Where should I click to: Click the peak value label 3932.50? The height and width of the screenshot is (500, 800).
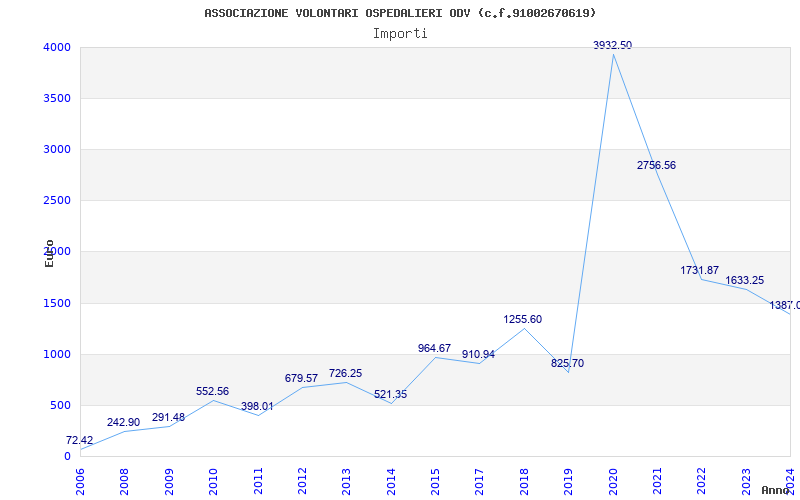pyautogui.click(x=612, y=45)
